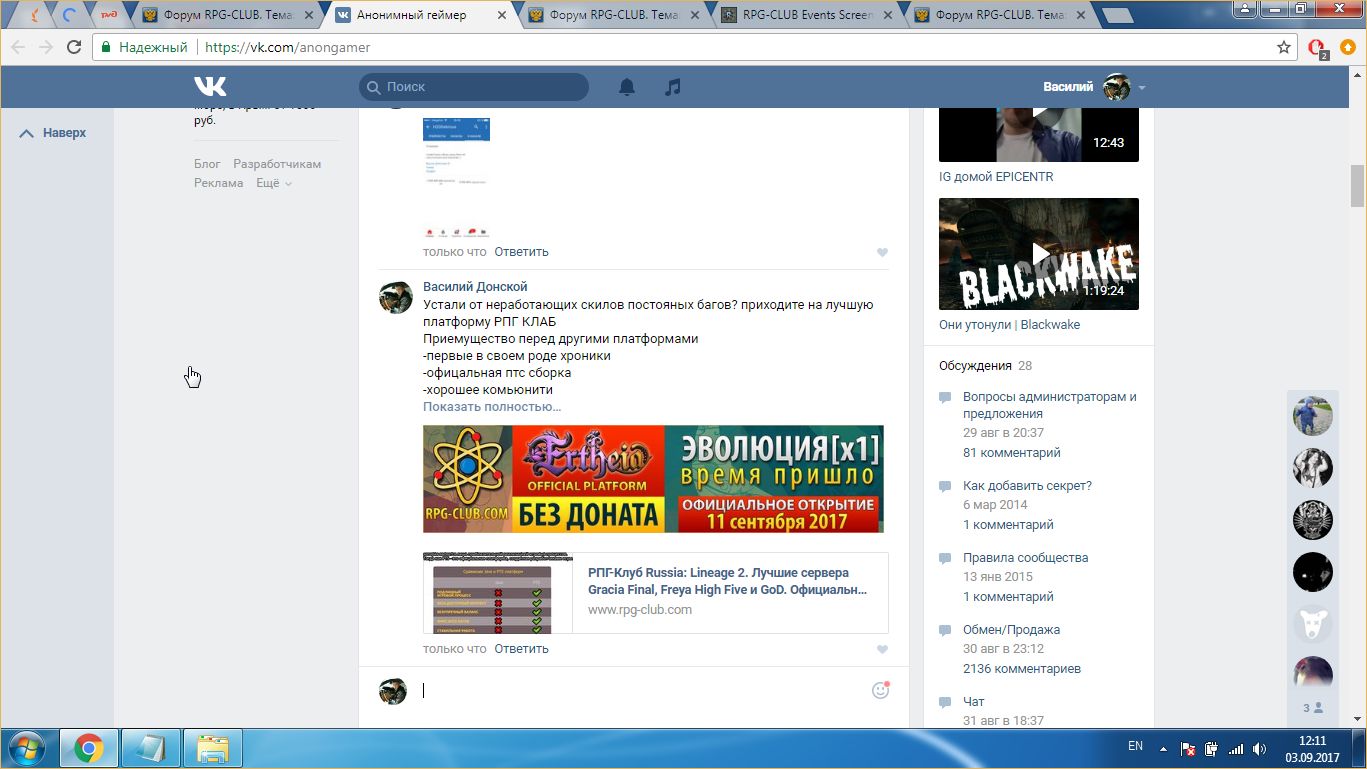Open the Они утонули | Blackwake title
The image size is (1367, 769).
point(1009,325)
